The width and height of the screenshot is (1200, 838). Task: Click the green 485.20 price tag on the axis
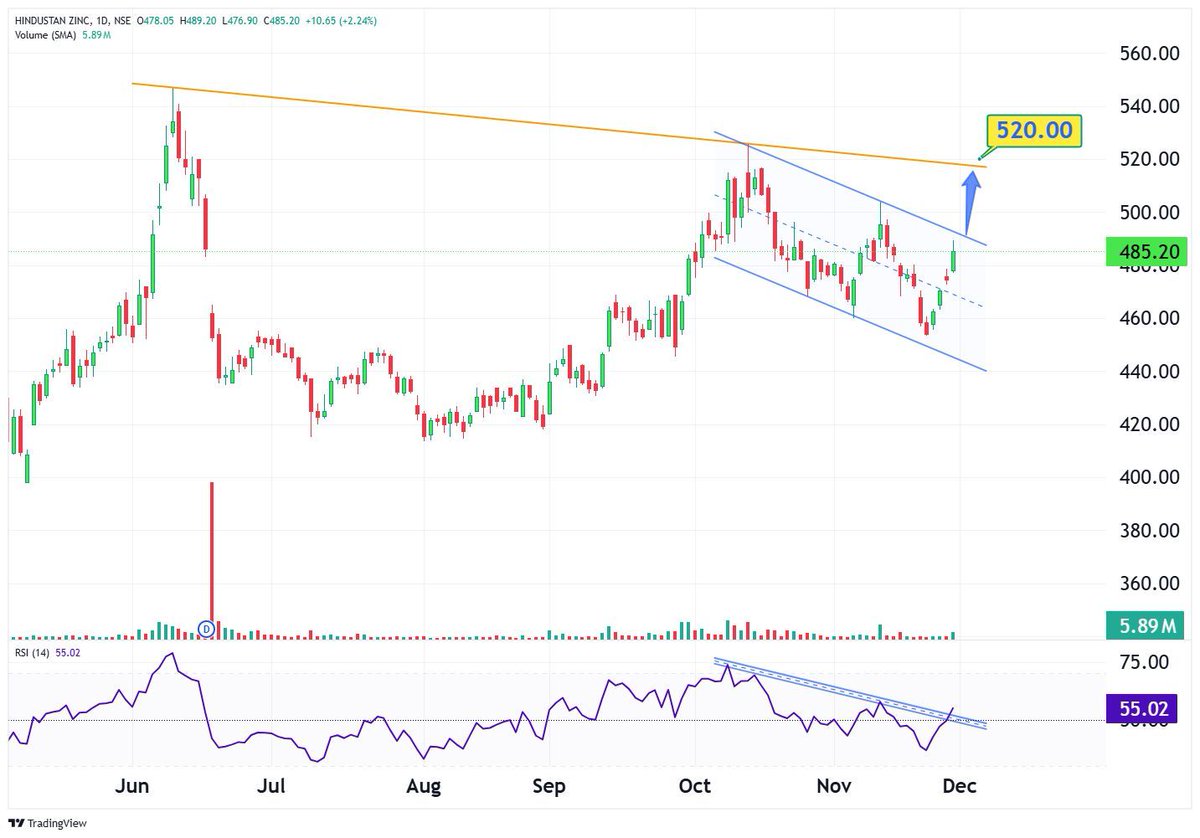pos(1147,252)
